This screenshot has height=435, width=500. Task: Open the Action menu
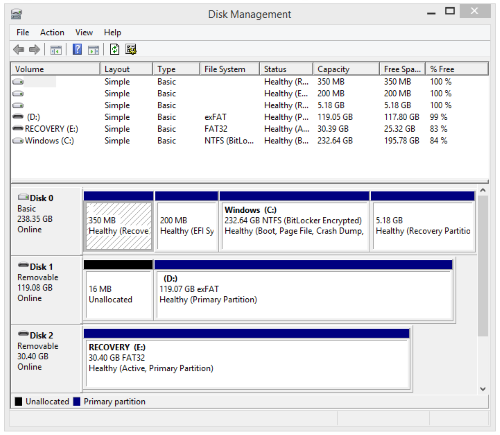(52, 32)
